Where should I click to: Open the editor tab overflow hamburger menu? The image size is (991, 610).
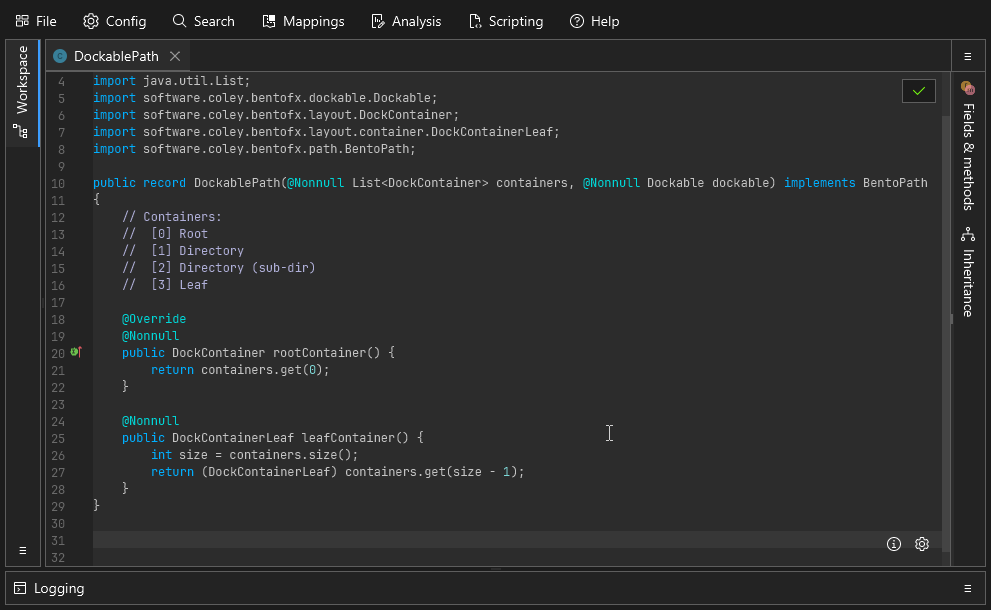point(967,56)
